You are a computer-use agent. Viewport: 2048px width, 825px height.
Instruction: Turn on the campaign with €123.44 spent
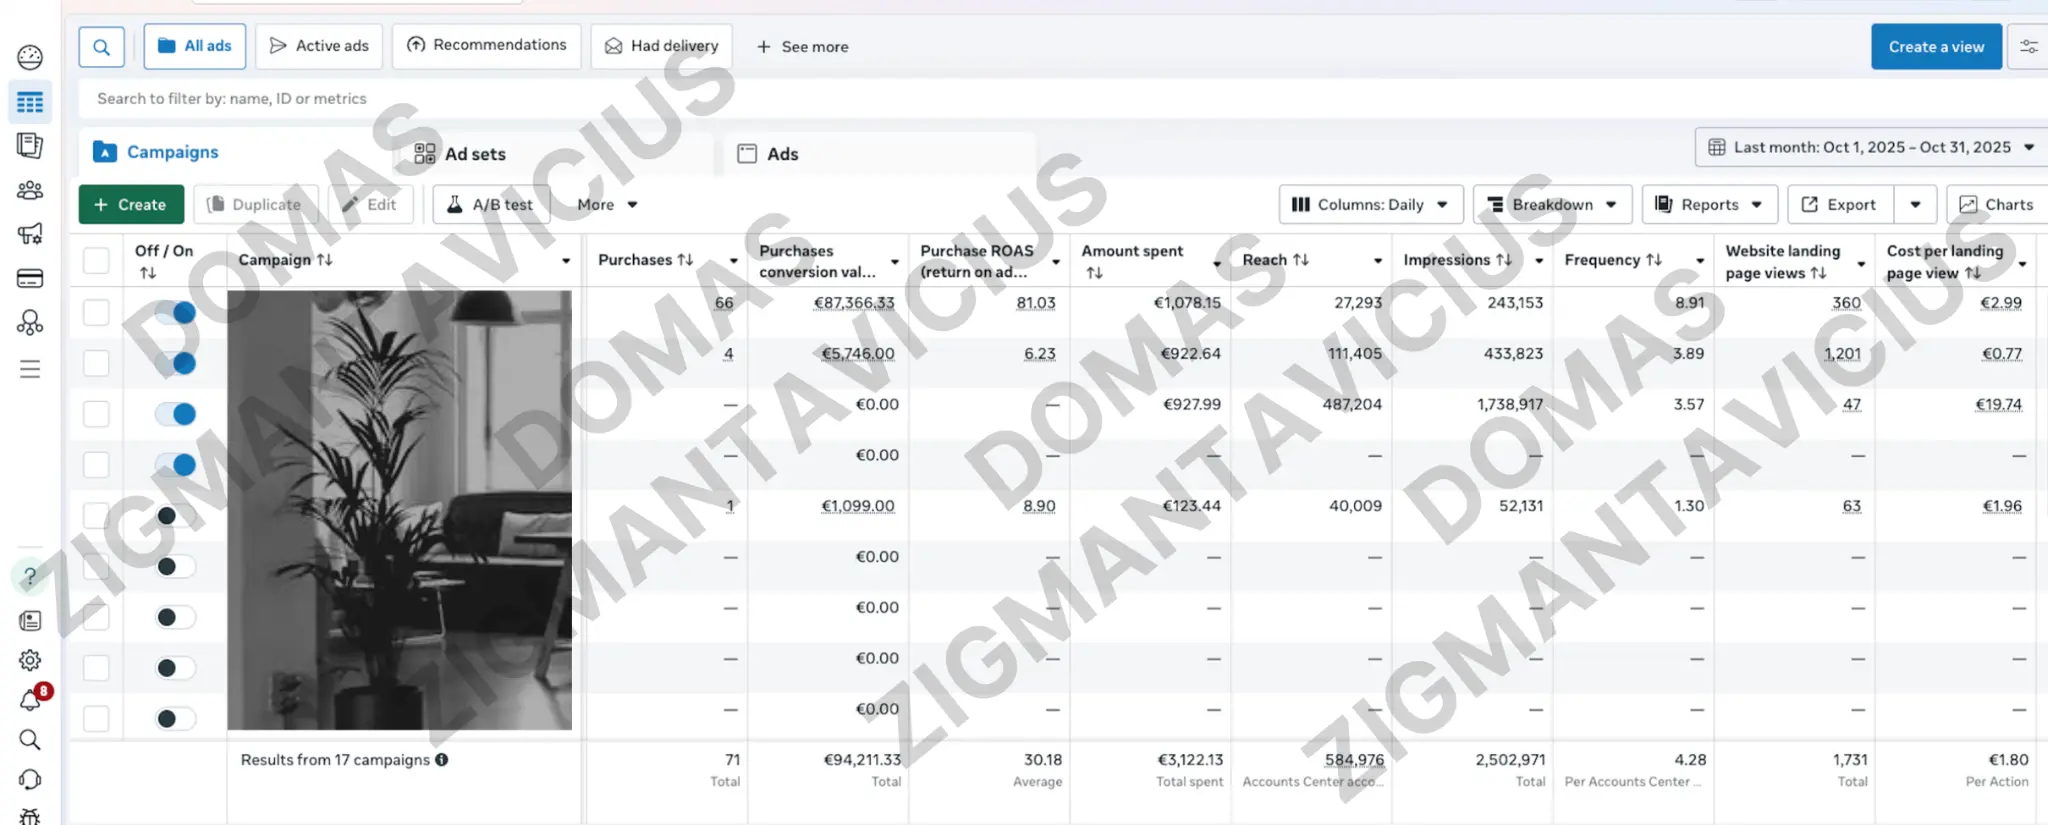click(x=175, y=516)
